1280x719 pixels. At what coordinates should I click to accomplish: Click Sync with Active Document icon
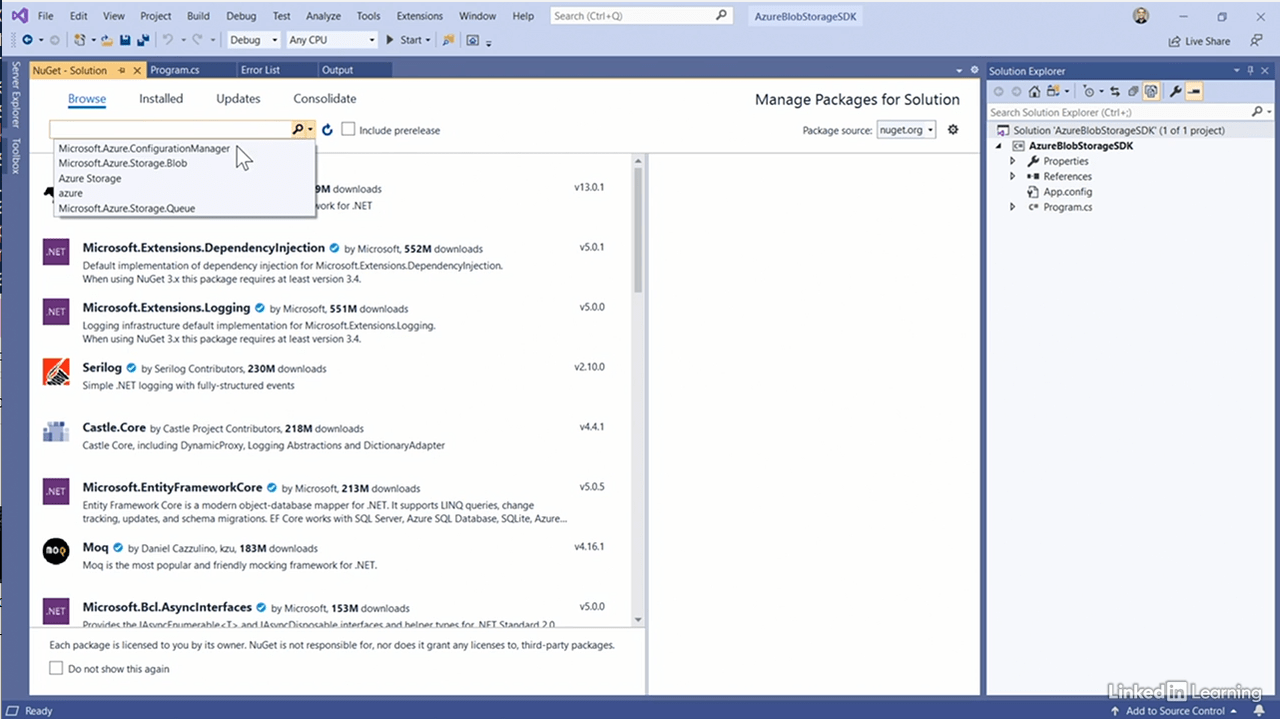(x=1115, y=91)
